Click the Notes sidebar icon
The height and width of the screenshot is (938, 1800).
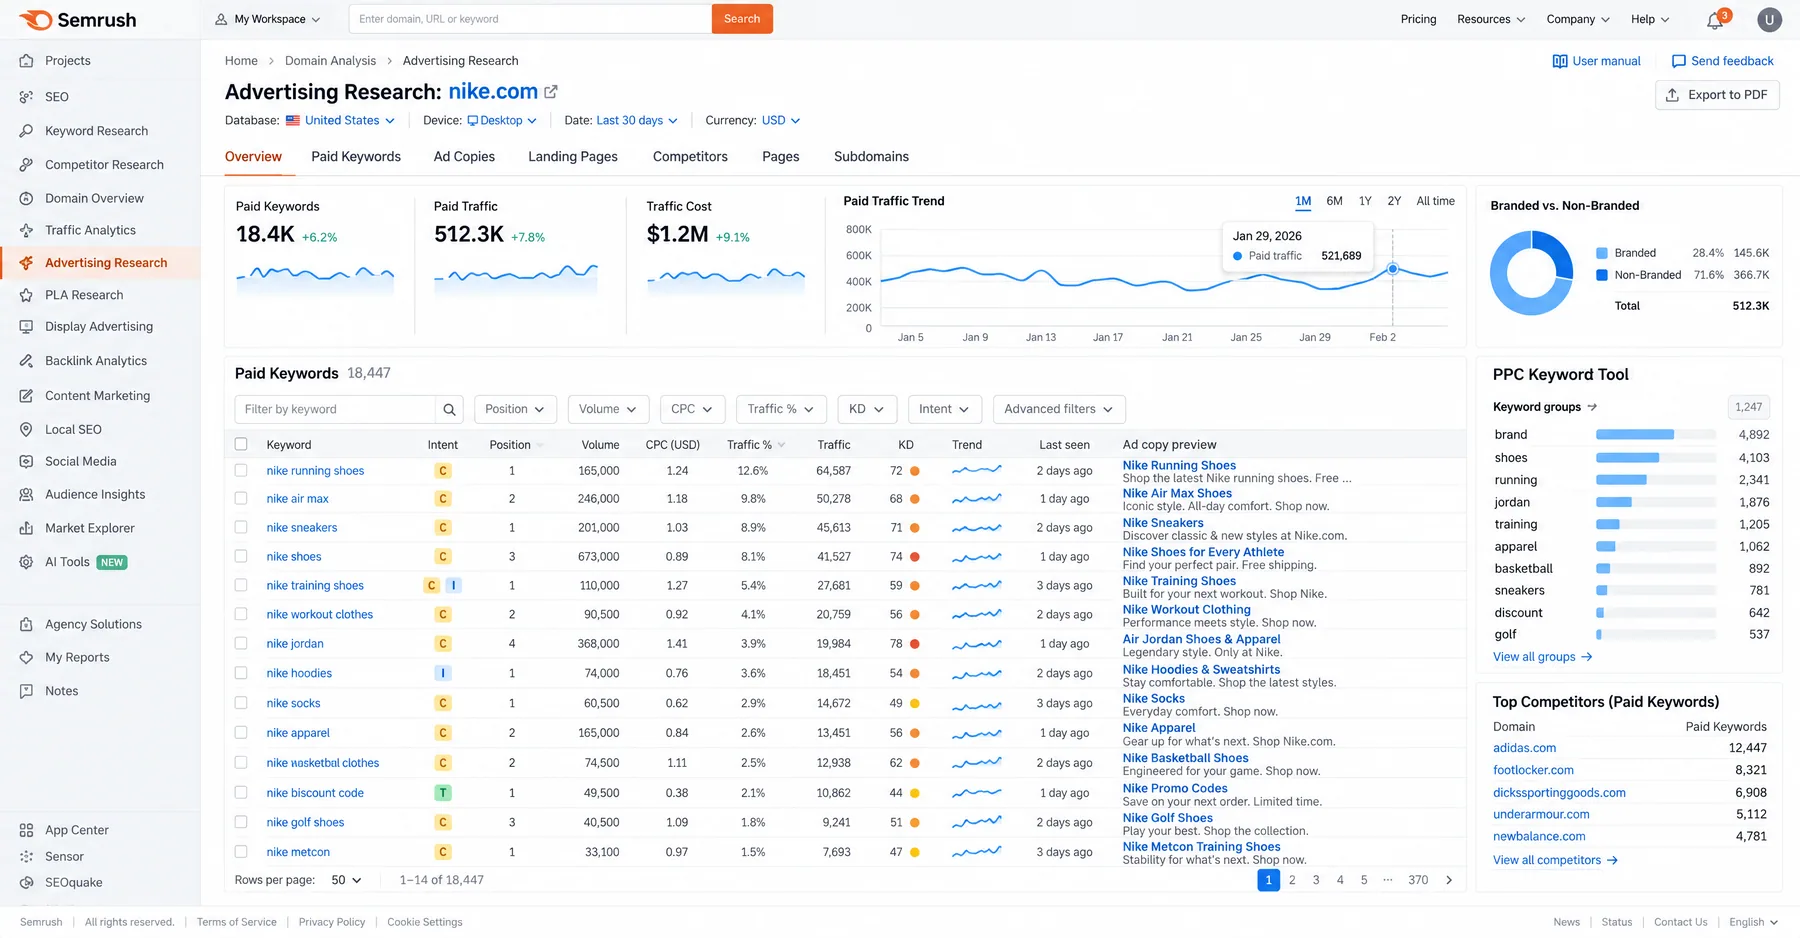(26, 691)
